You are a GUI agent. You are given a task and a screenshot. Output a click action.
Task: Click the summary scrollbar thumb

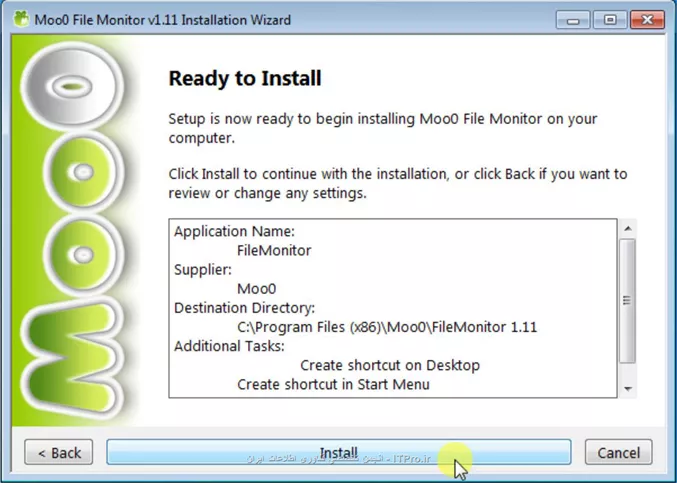pyautogui.click(x=628, y=300)
